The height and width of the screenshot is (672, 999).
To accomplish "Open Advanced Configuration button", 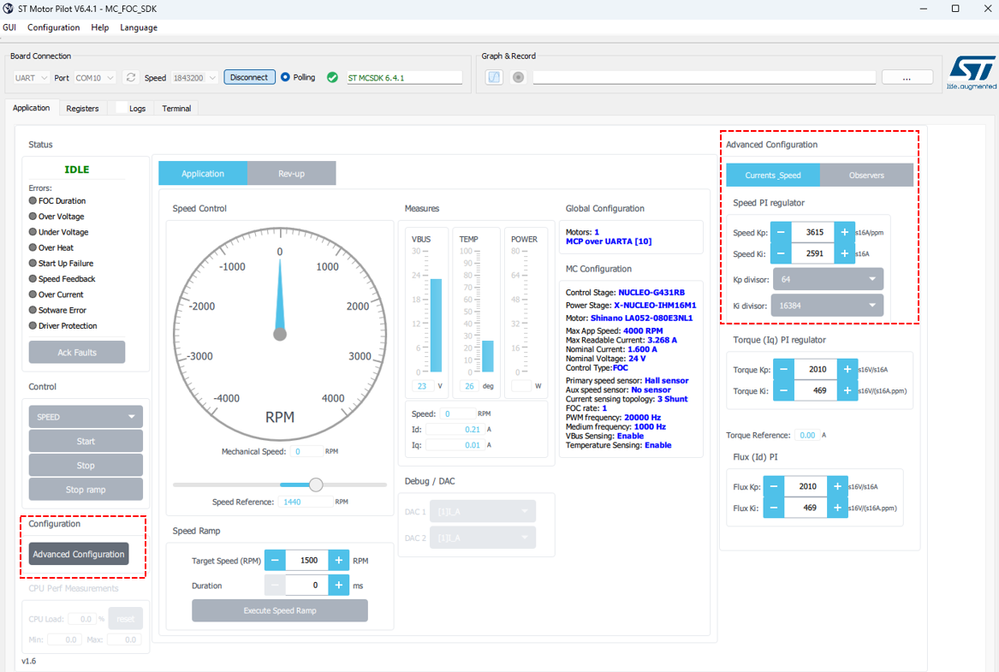I will click(78, 554).
